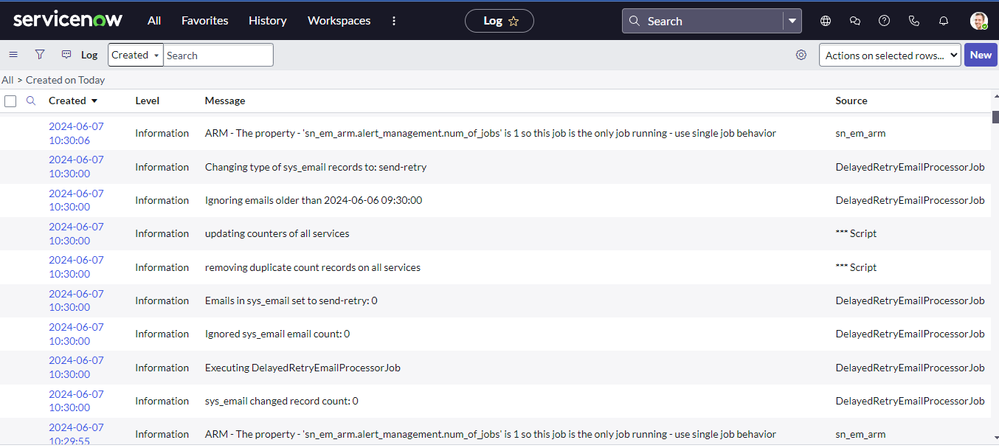Open the globe application scope picker
The image size is (999, 446).
[826, 21]
